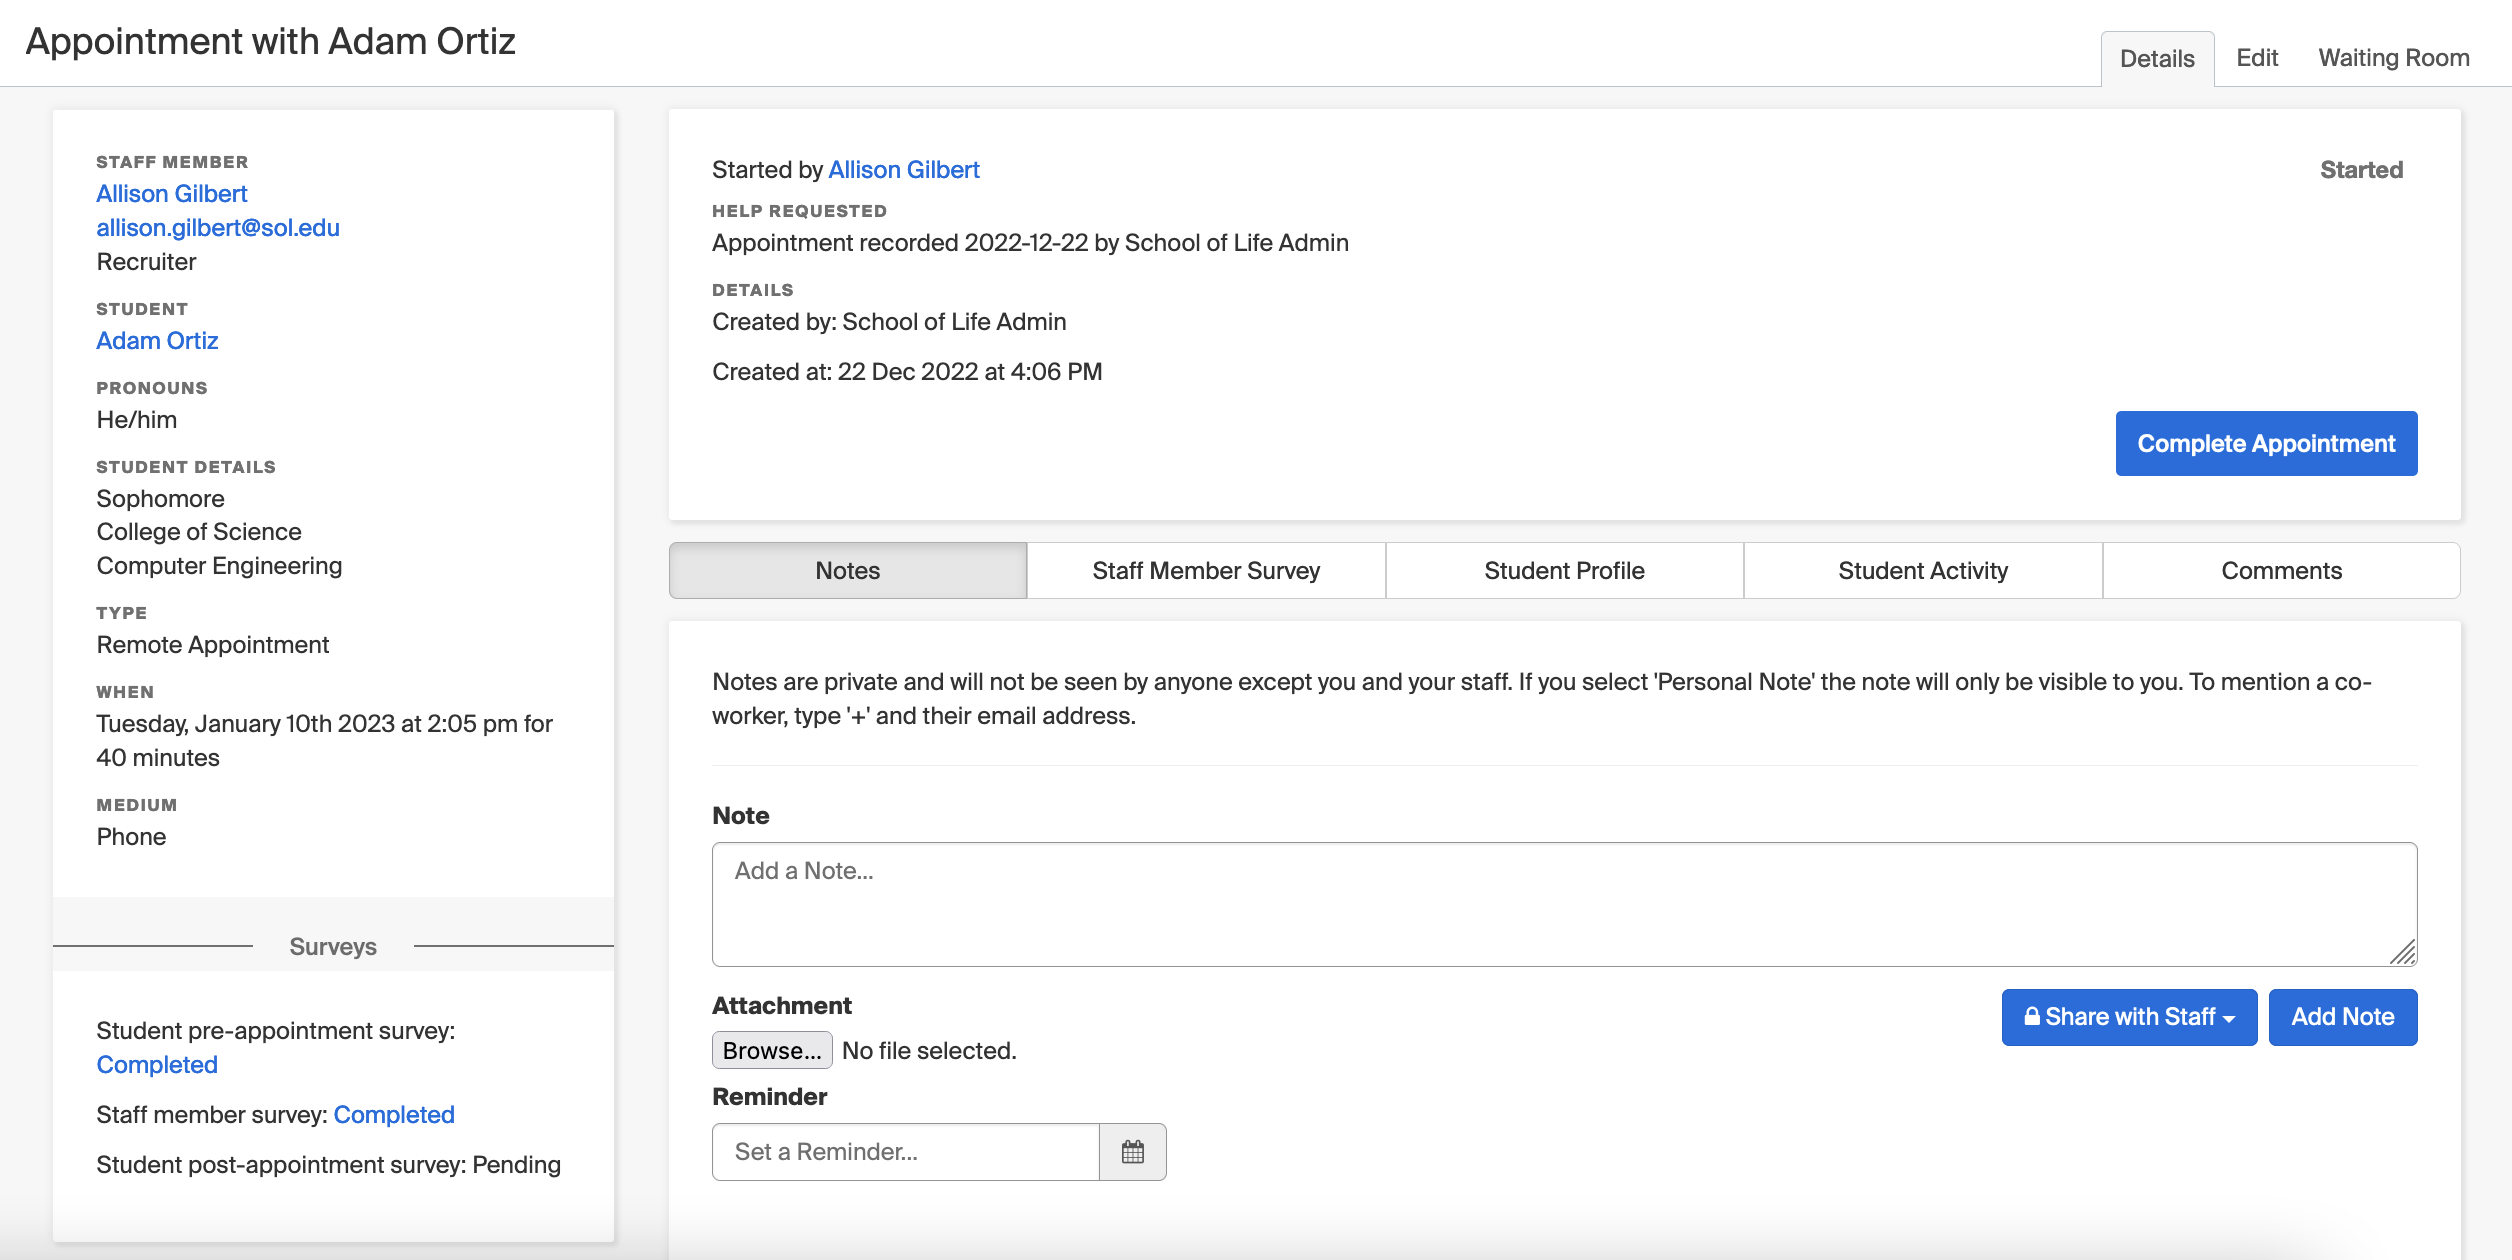View the completed staff member survey link

pos(393,1114)
